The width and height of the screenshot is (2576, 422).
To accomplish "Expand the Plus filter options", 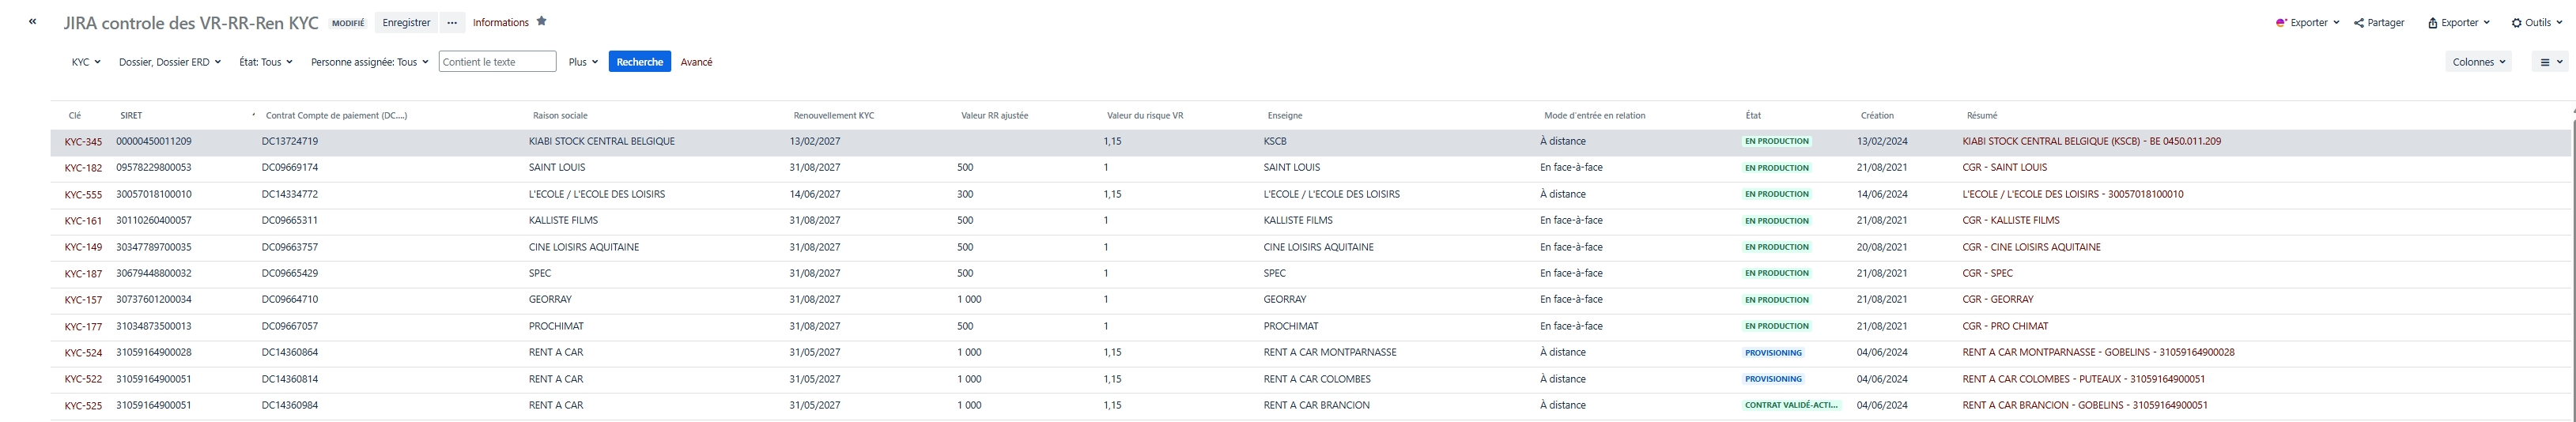I will coord(583,62).
